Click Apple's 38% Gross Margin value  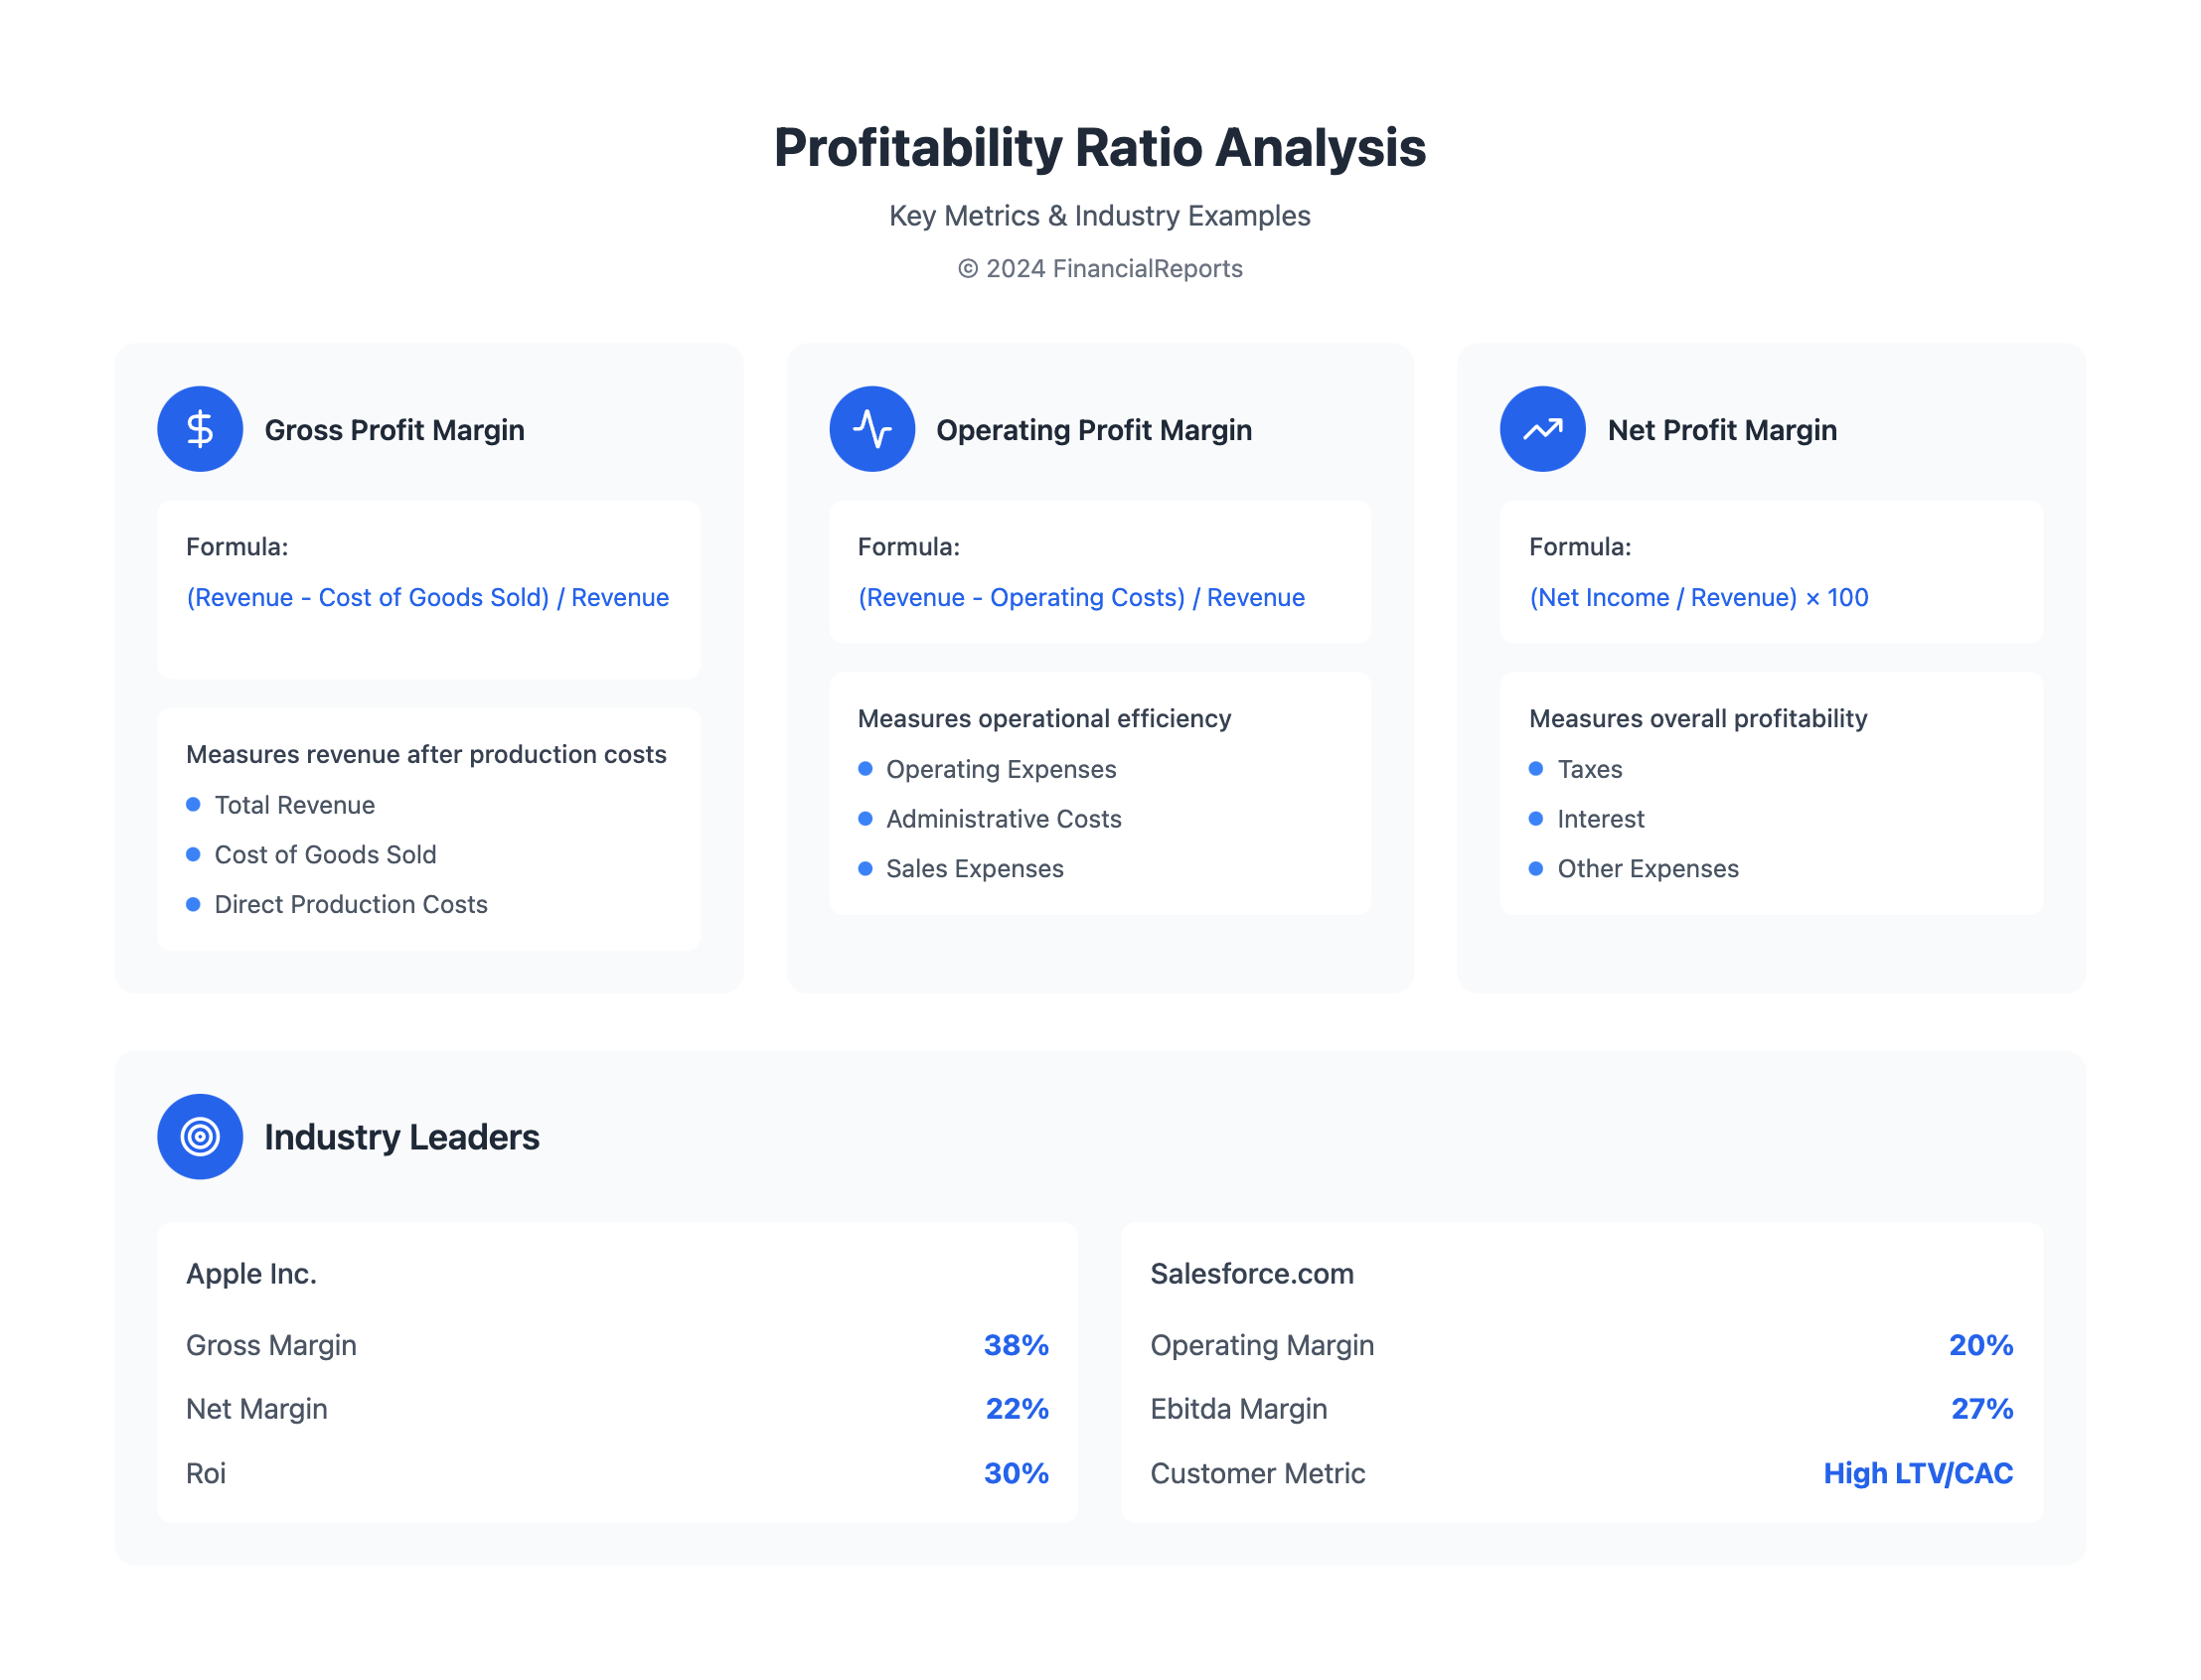pos(1016,1345)
